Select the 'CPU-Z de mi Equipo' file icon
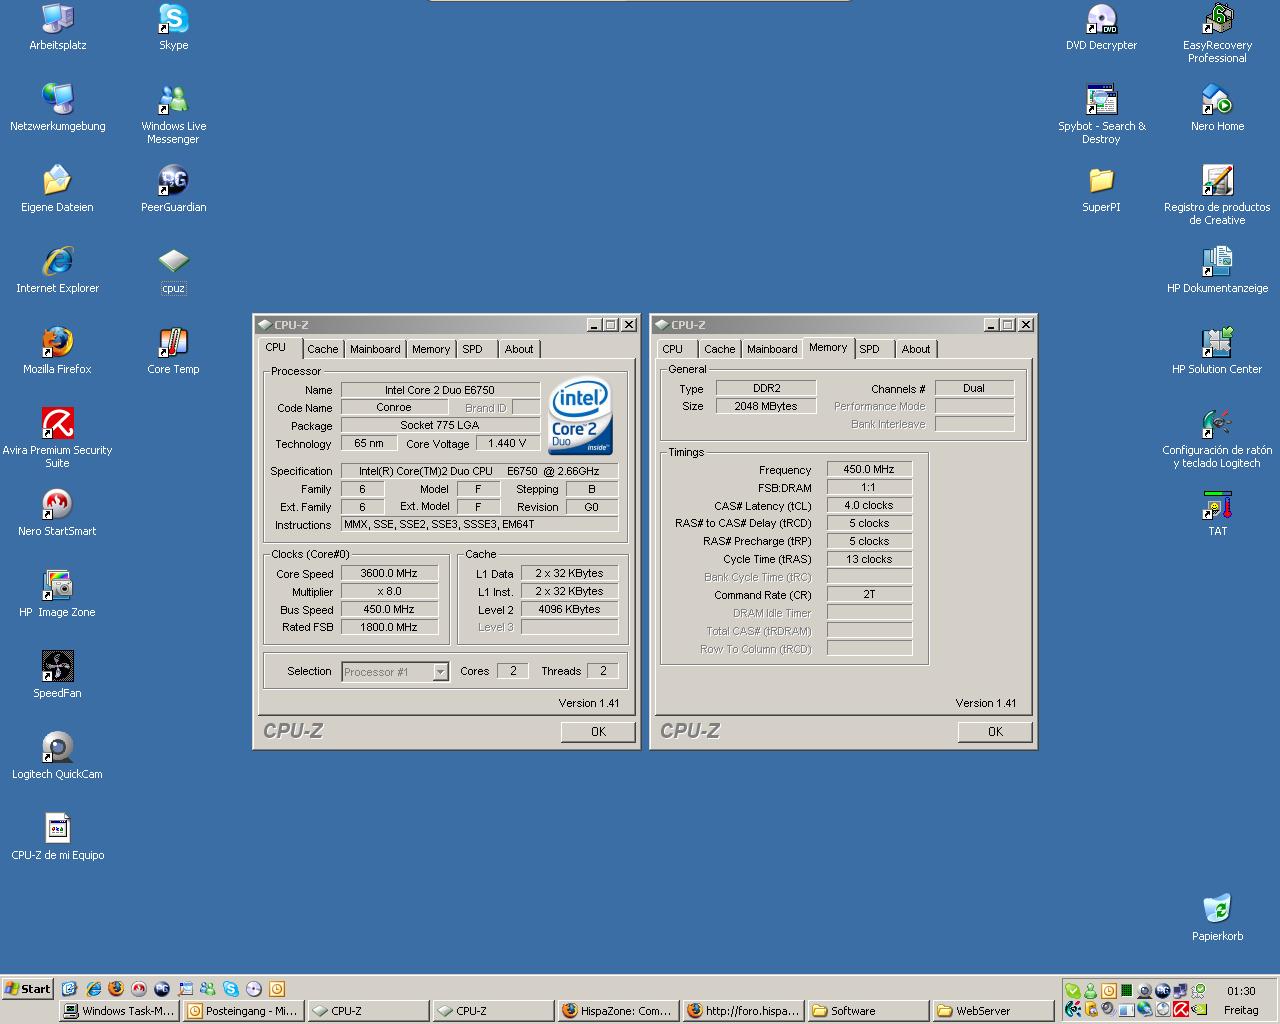This screenshot has width=1280, height=1024. coord(58,837)
